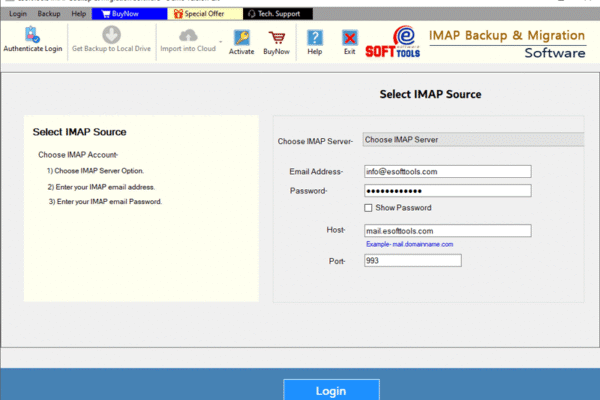
Task: Click the Activate key icon
Action: coord(241,38)
